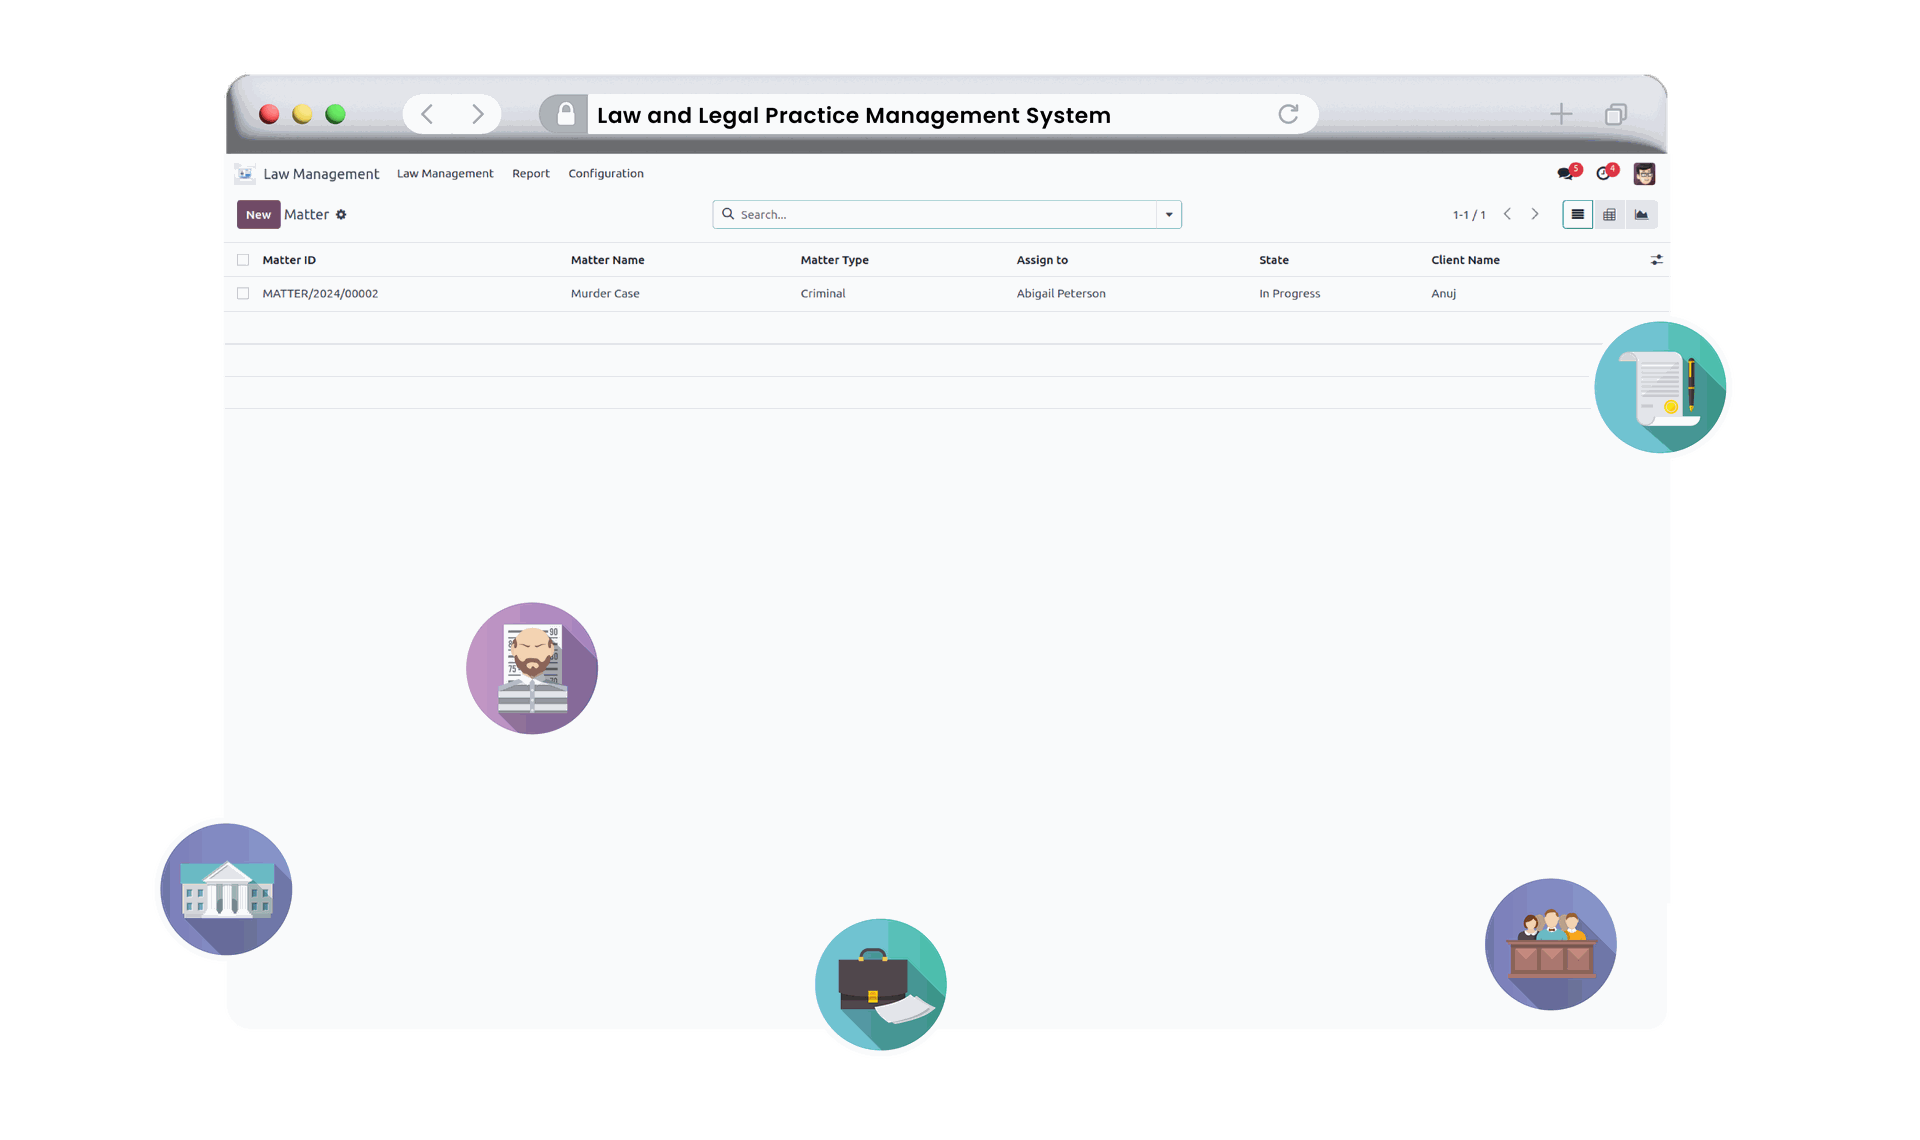Open the pivot view
This screenshot has width=1920, height=1140.
point(1610,214)
